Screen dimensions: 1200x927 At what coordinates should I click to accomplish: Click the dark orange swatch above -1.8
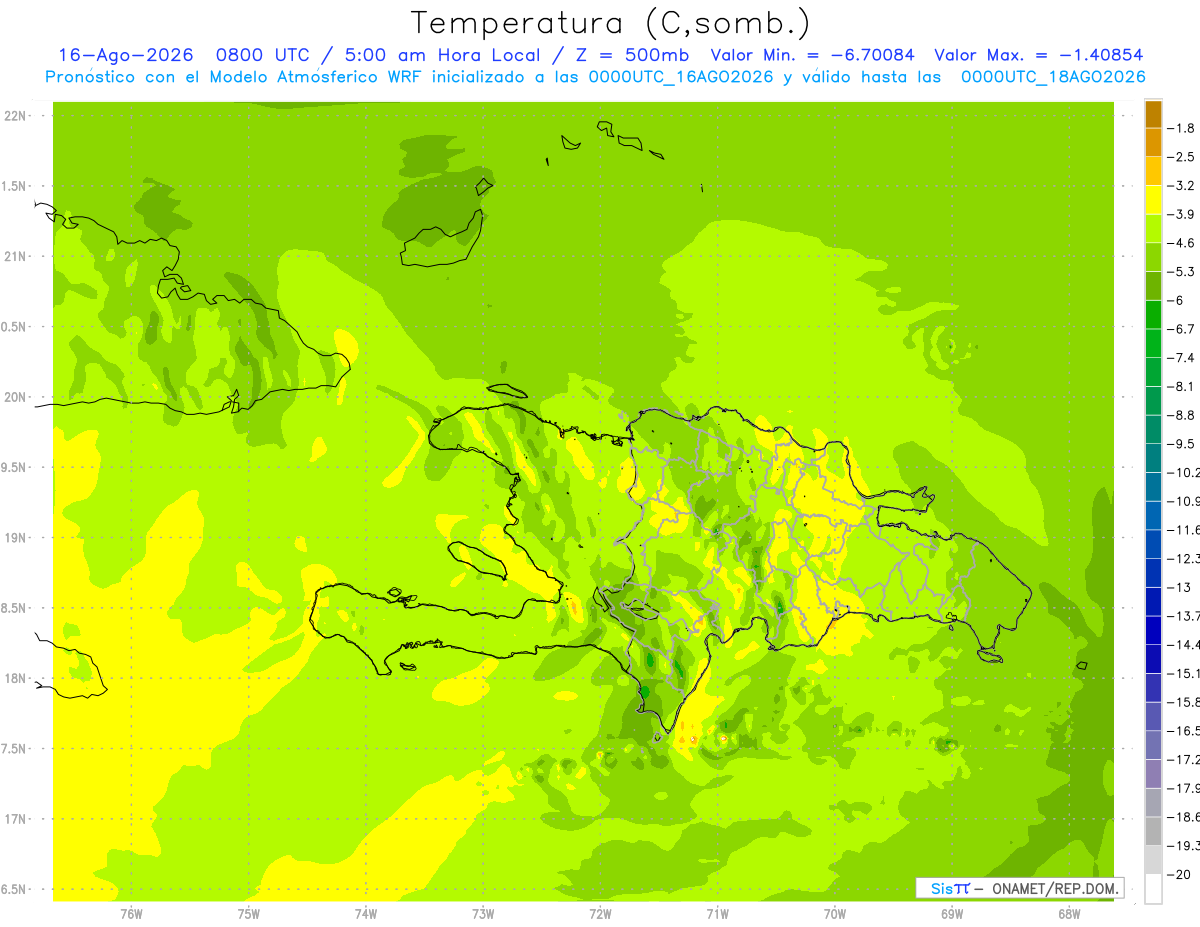(1153, 114)
